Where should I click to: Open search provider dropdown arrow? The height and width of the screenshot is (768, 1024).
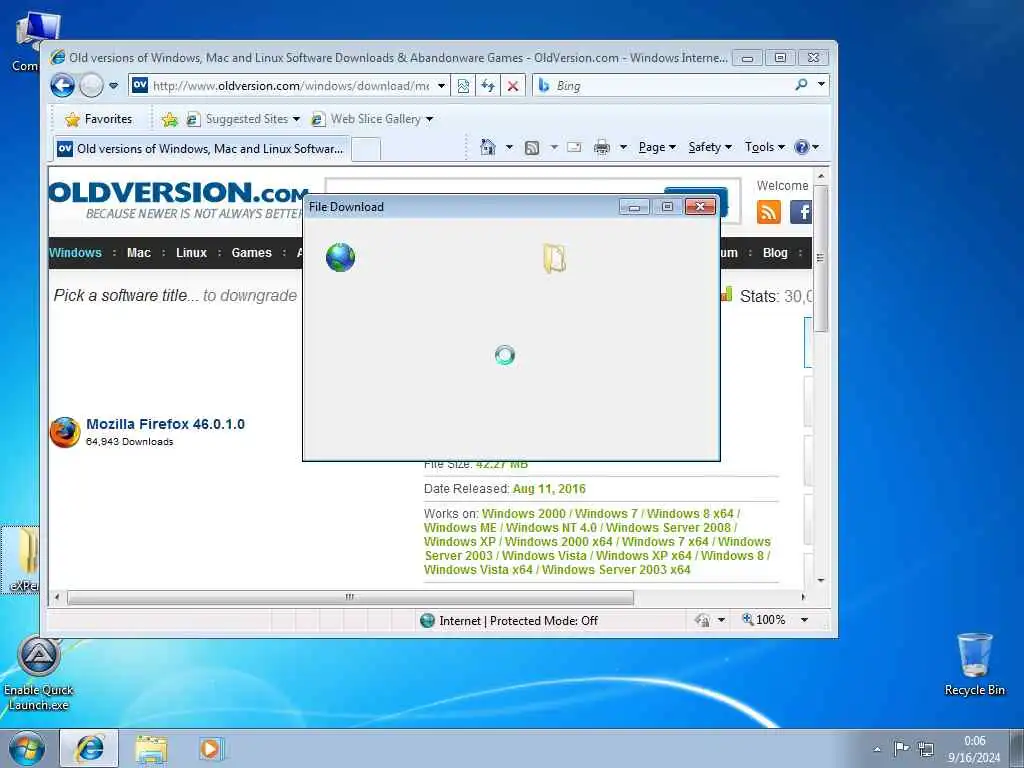[x=821, y=85]
